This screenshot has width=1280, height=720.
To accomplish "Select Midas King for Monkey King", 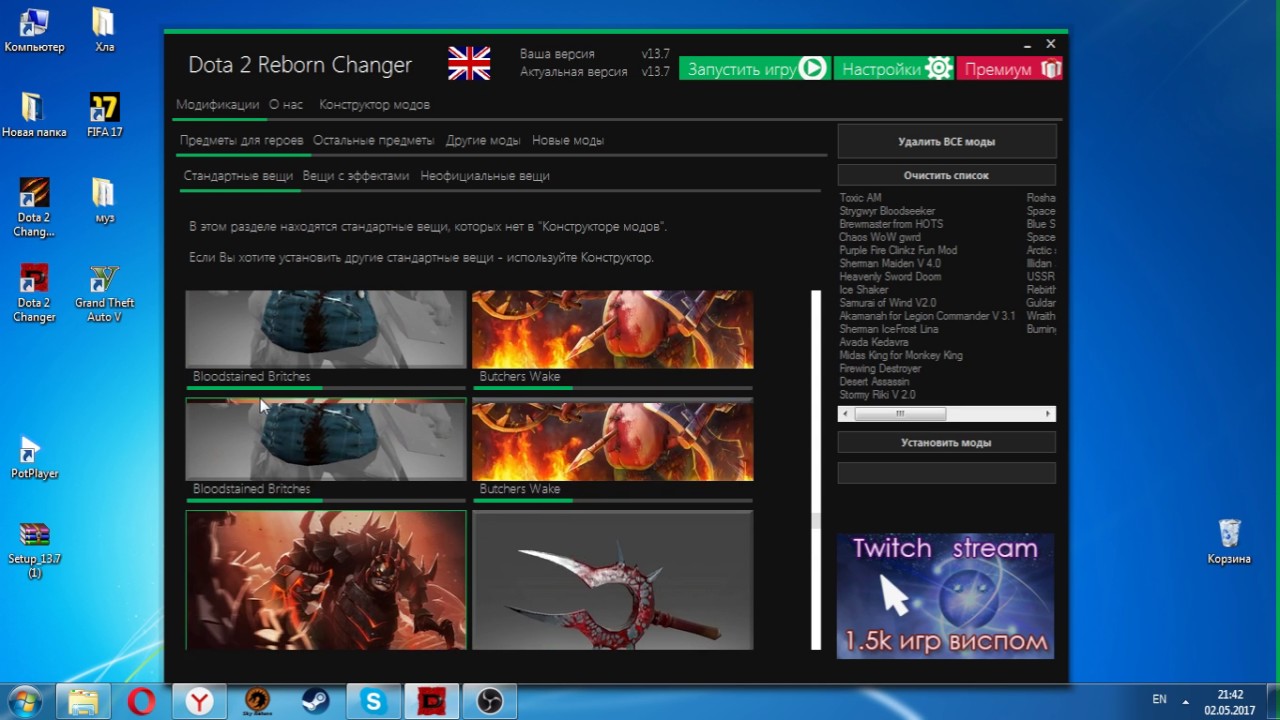I will [x=901, y=355].
